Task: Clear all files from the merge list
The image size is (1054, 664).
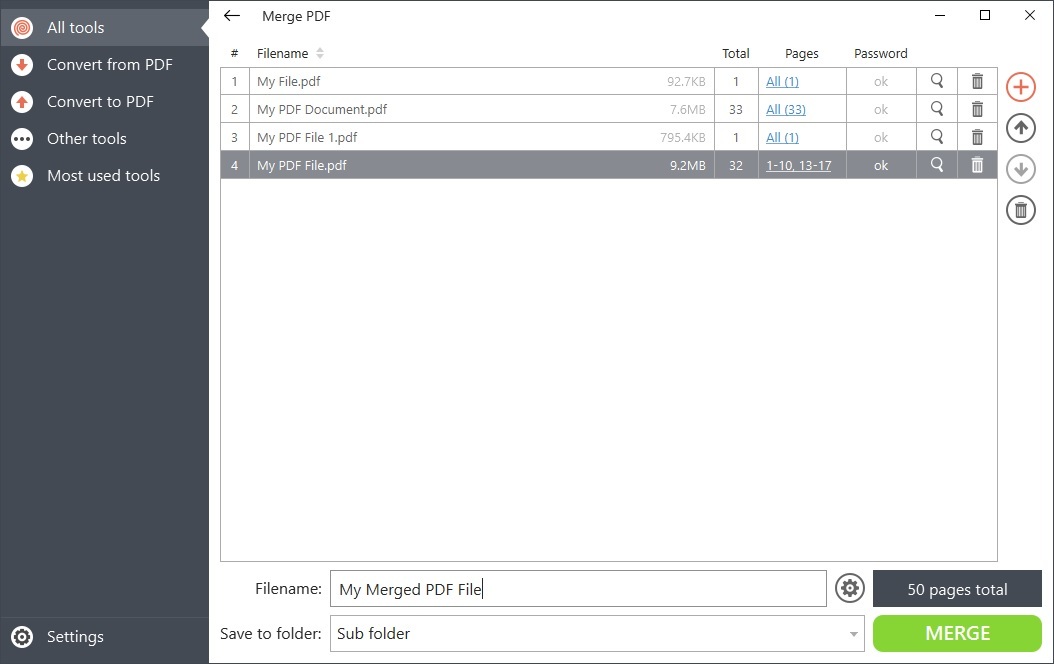Action: pos(1020,210)
